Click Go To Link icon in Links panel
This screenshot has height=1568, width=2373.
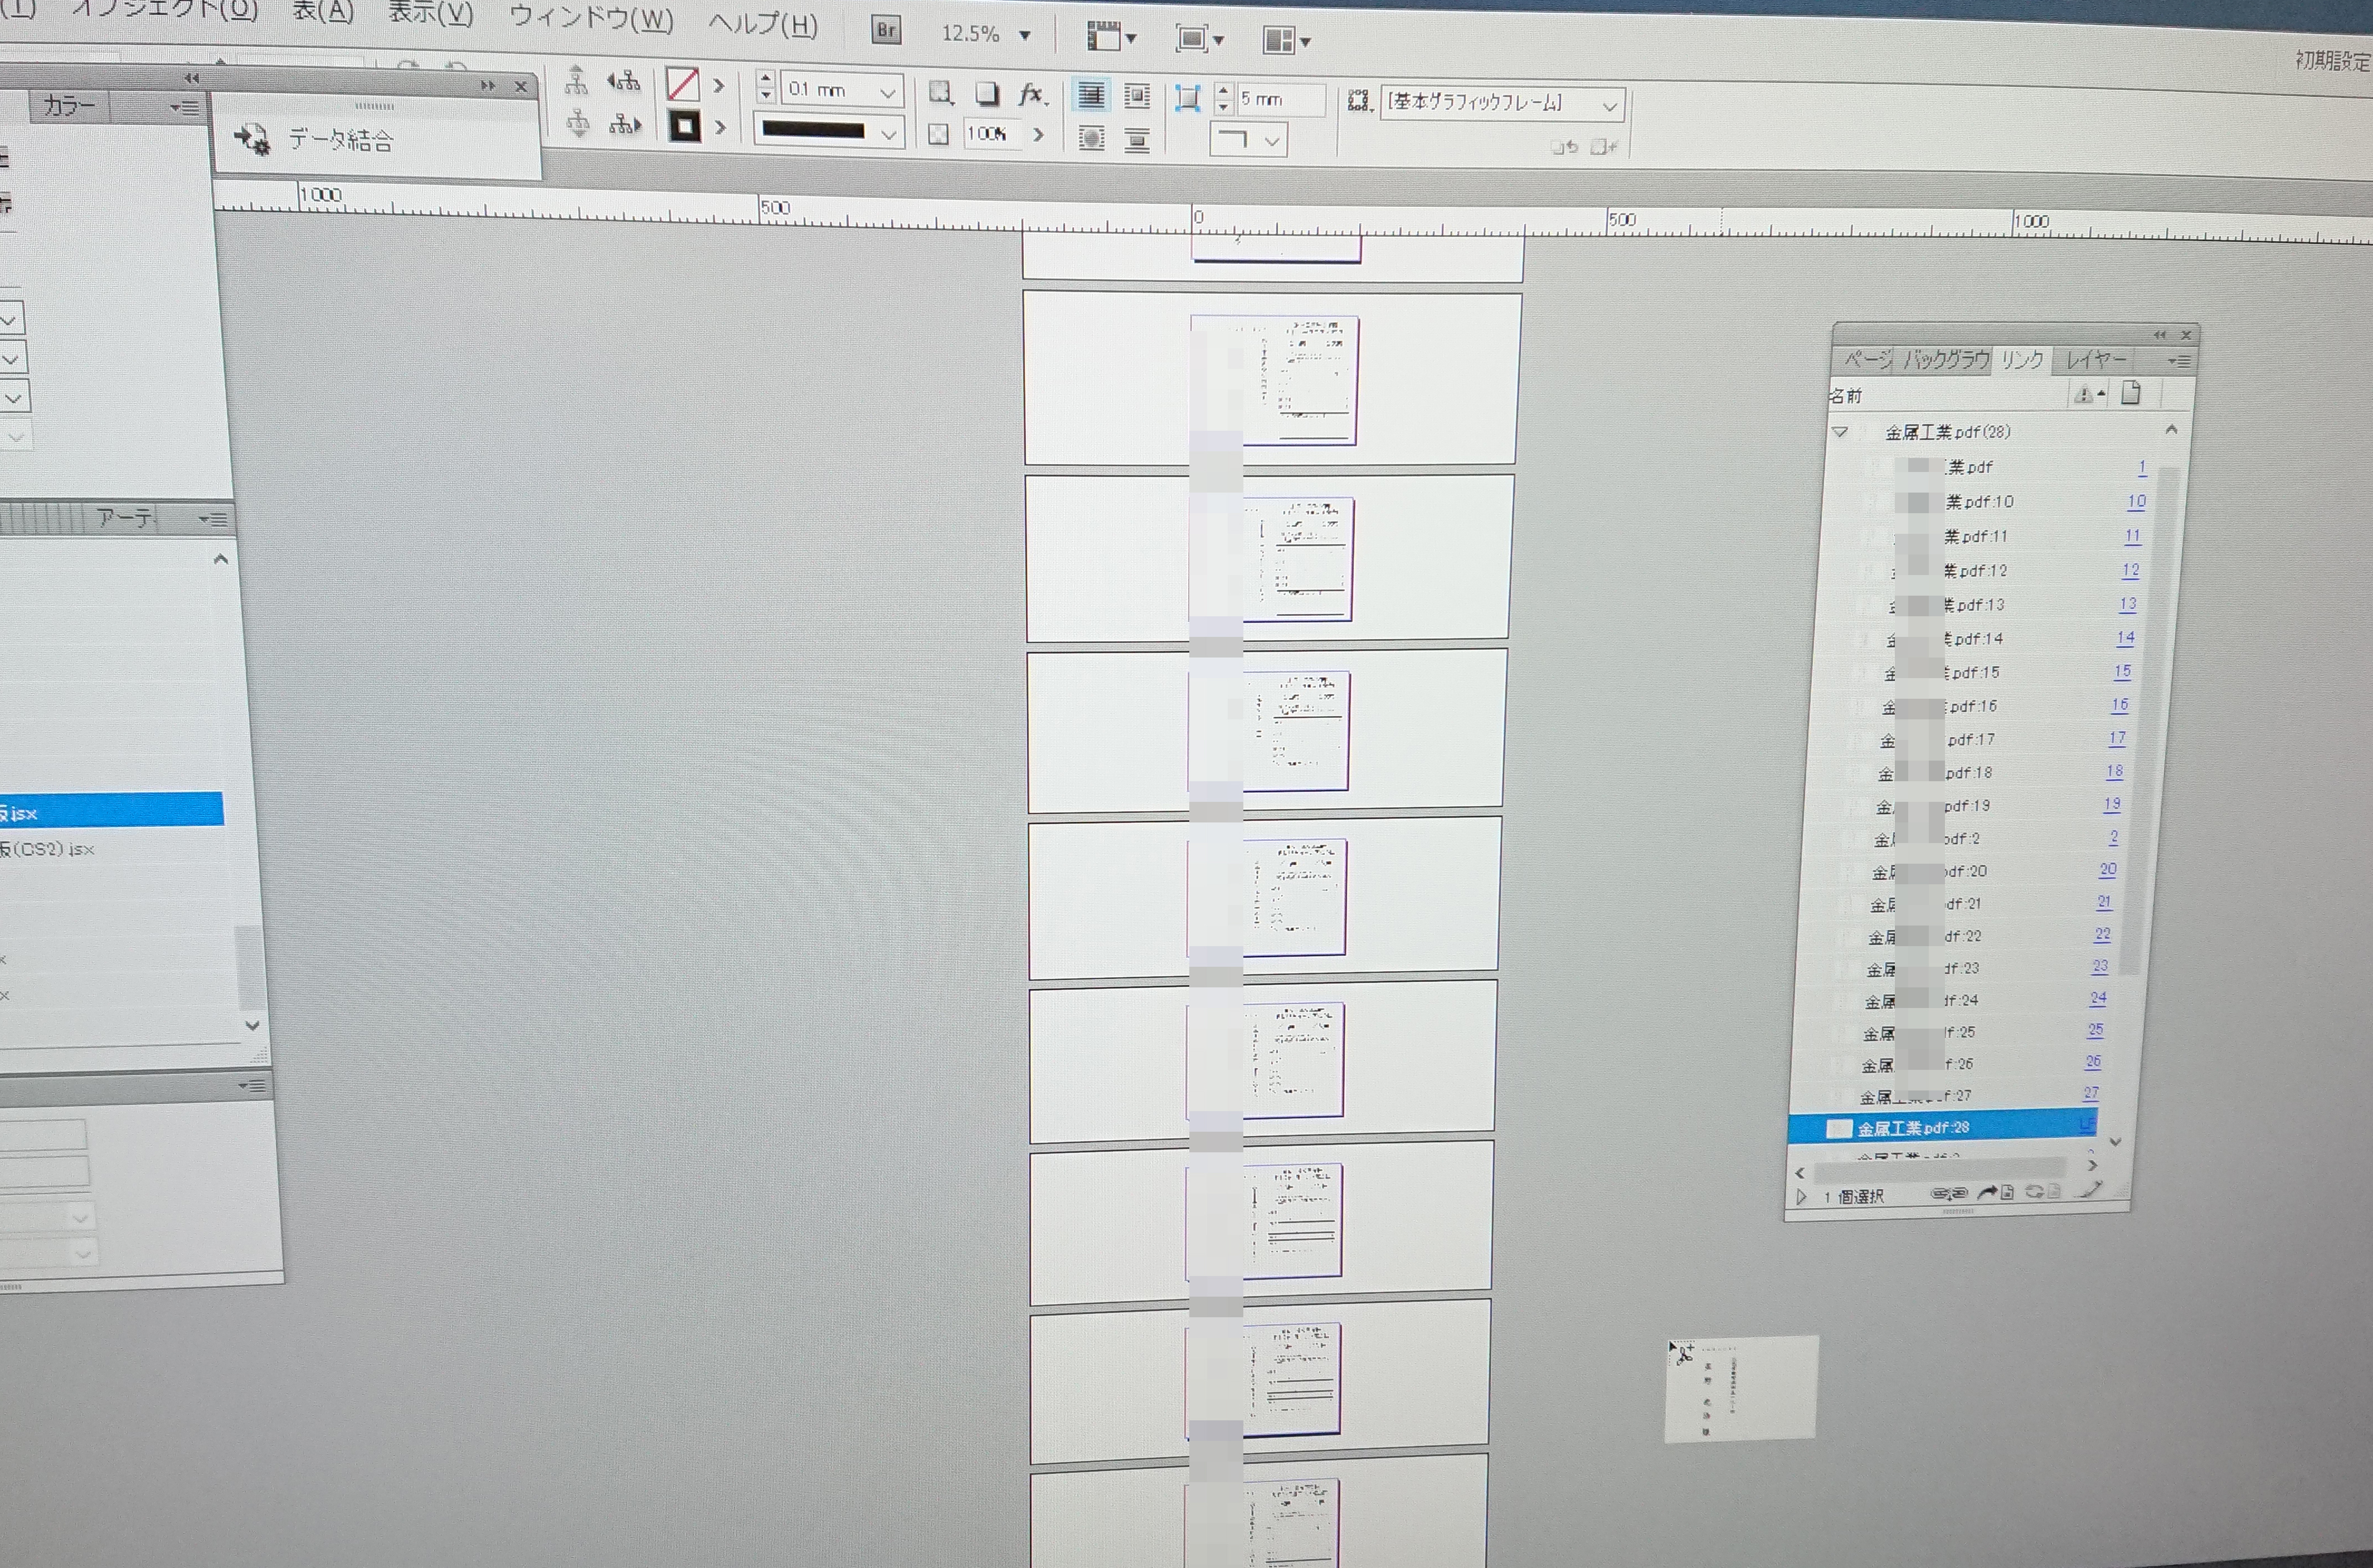point(1997,1192)
